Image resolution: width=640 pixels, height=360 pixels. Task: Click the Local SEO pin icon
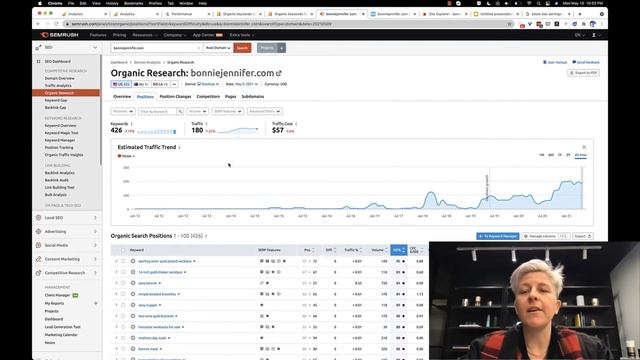(x=38, y=218)
